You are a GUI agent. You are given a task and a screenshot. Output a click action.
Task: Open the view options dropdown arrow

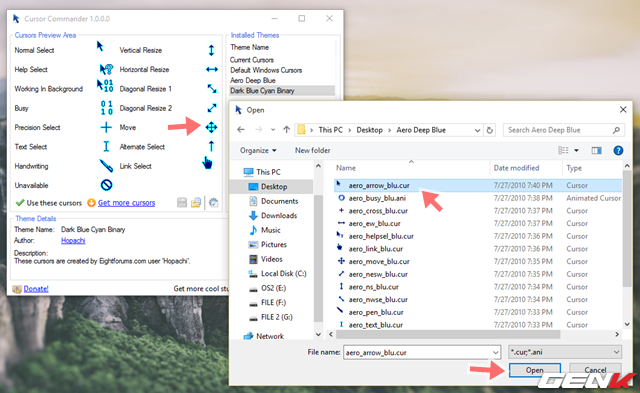576,151
